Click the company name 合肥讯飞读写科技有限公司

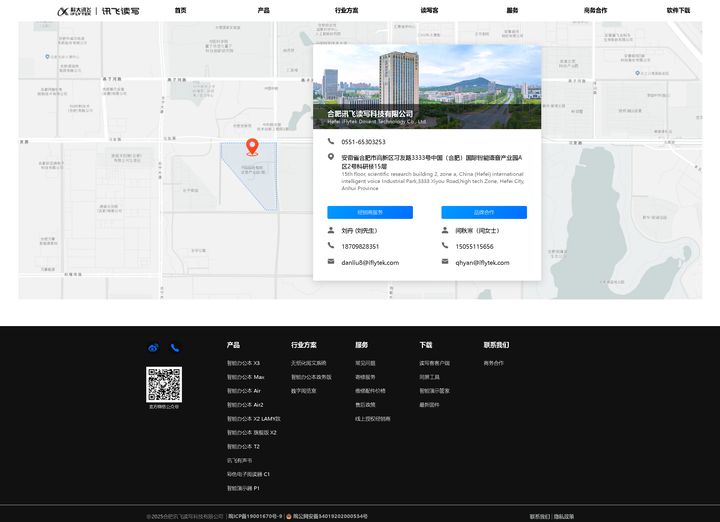(370, 113)
